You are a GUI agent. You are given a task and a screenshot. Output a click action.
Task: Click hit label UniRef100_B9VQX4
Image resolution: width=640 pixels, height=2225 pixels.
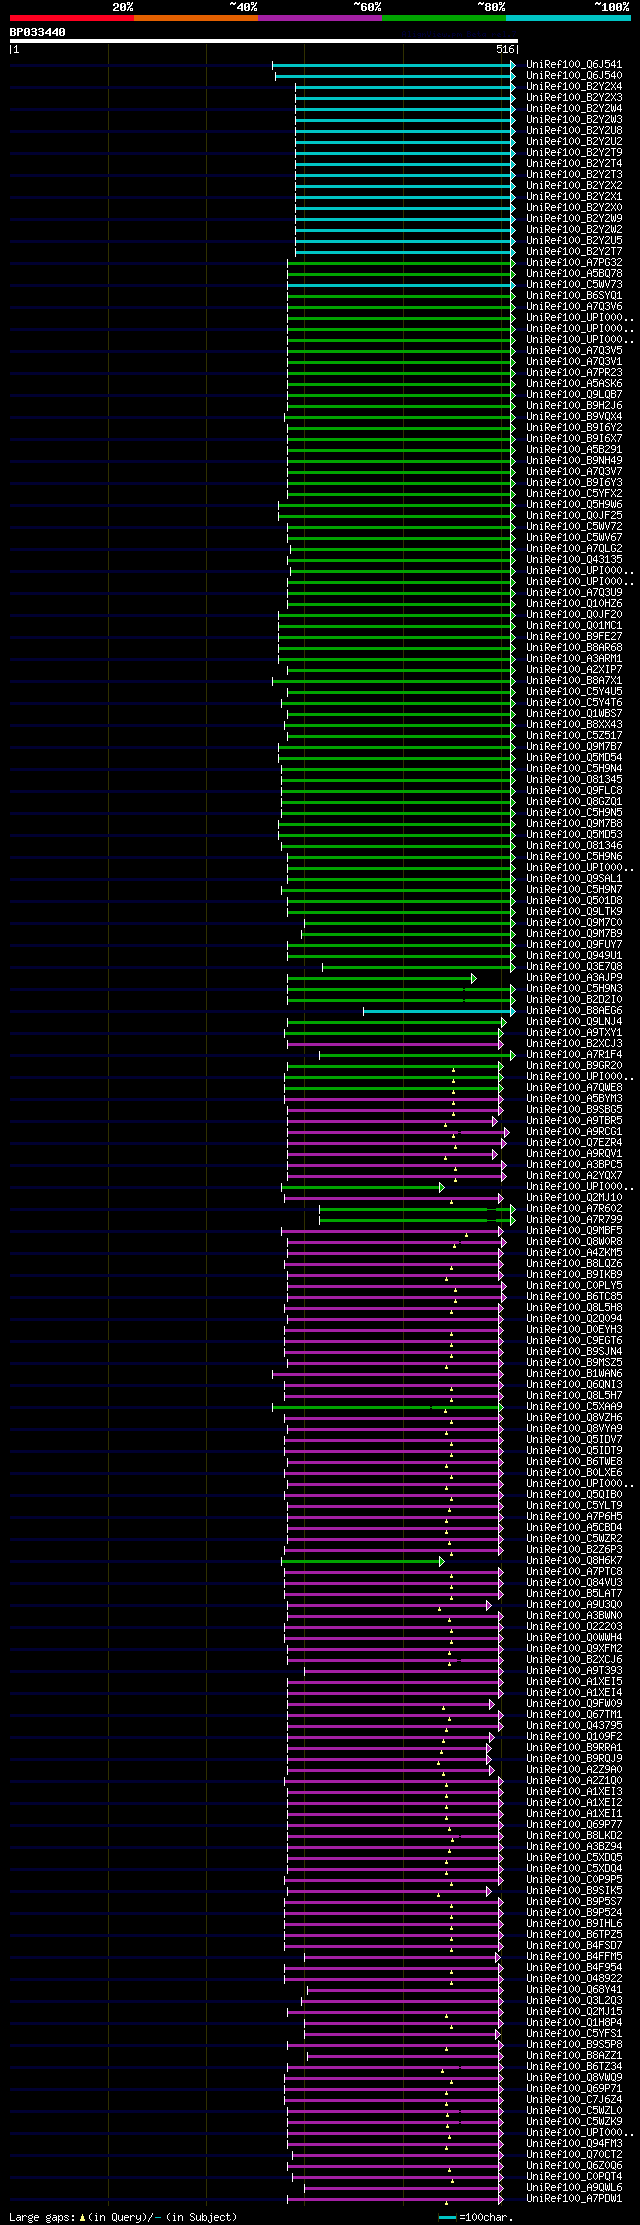click(x=574, y=416)
